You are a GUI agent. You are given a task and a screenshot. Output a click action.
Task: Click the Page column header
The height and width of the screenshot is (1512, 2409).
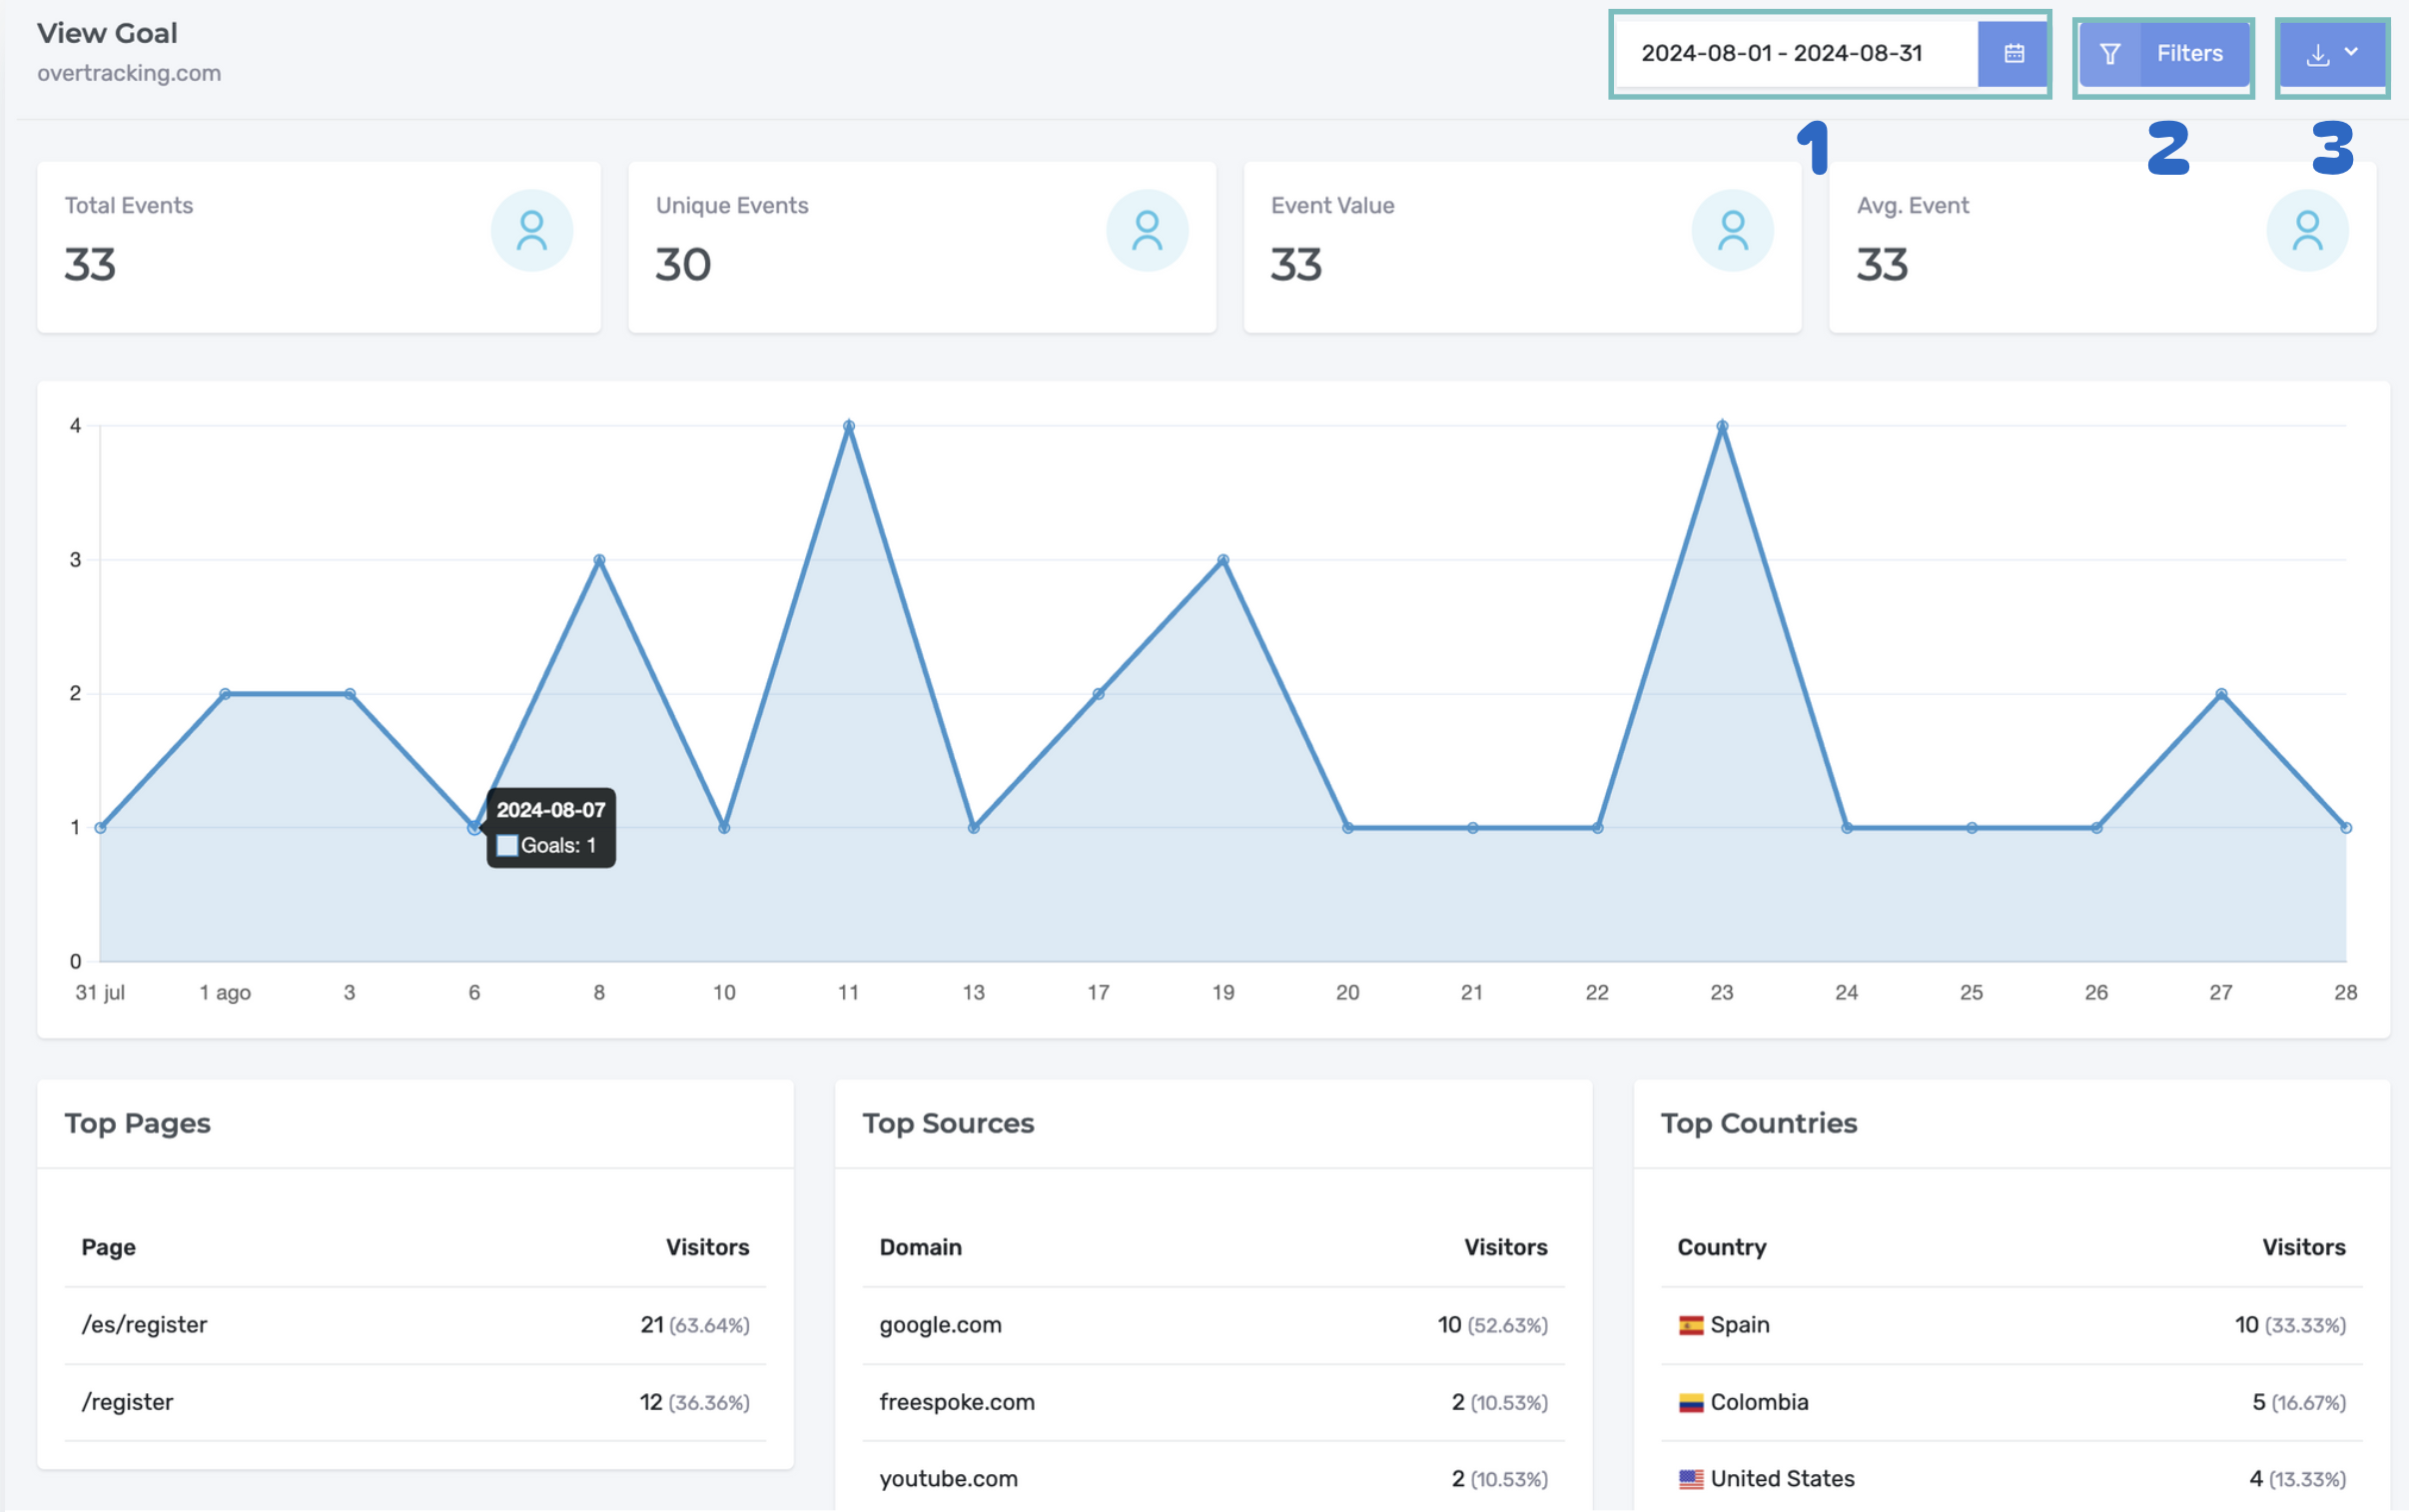108,1247
